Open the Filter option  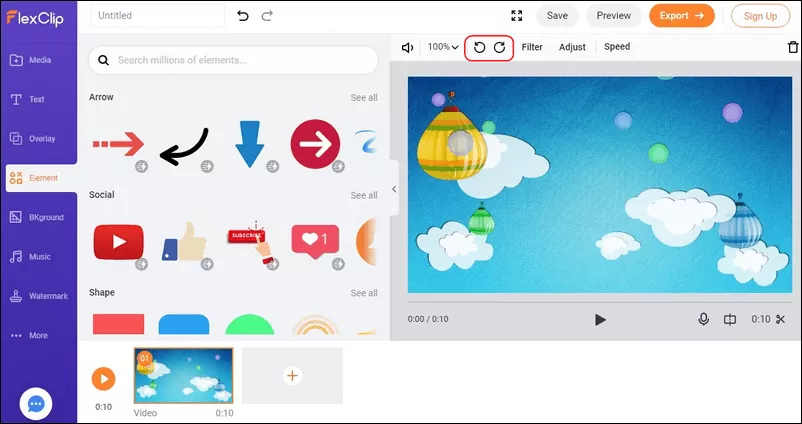[532, 47]
